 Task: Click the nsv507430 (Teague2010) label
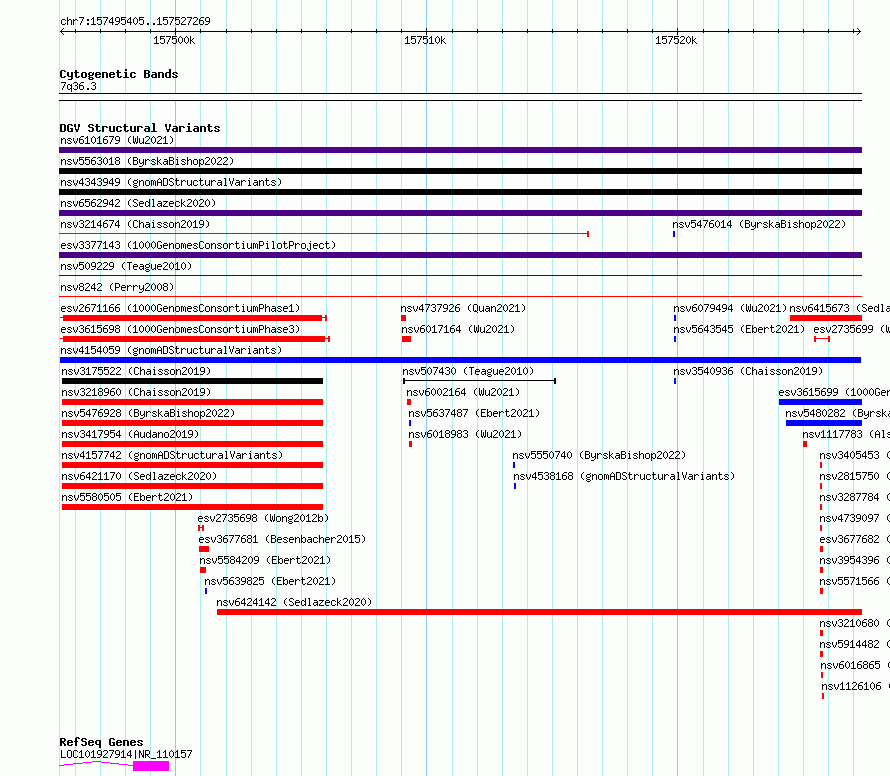(468, 371)
